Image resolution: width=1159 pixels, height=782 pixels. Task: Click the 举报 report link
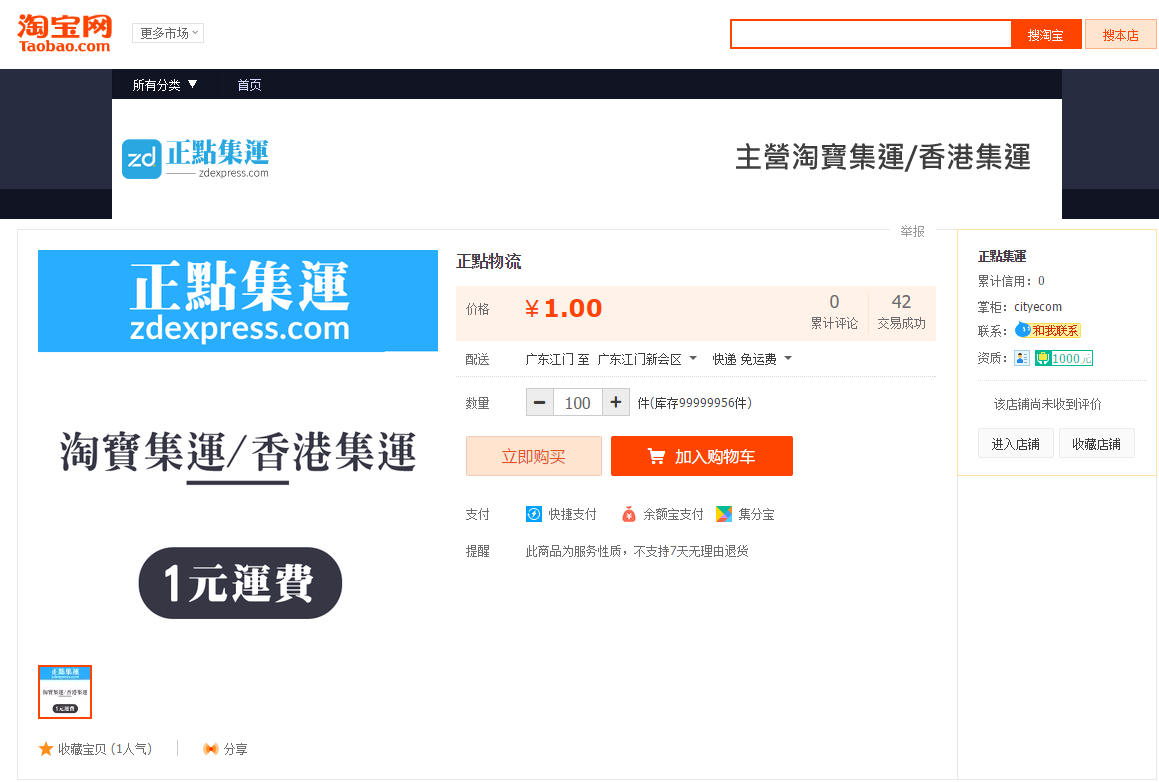coord(912,231)
